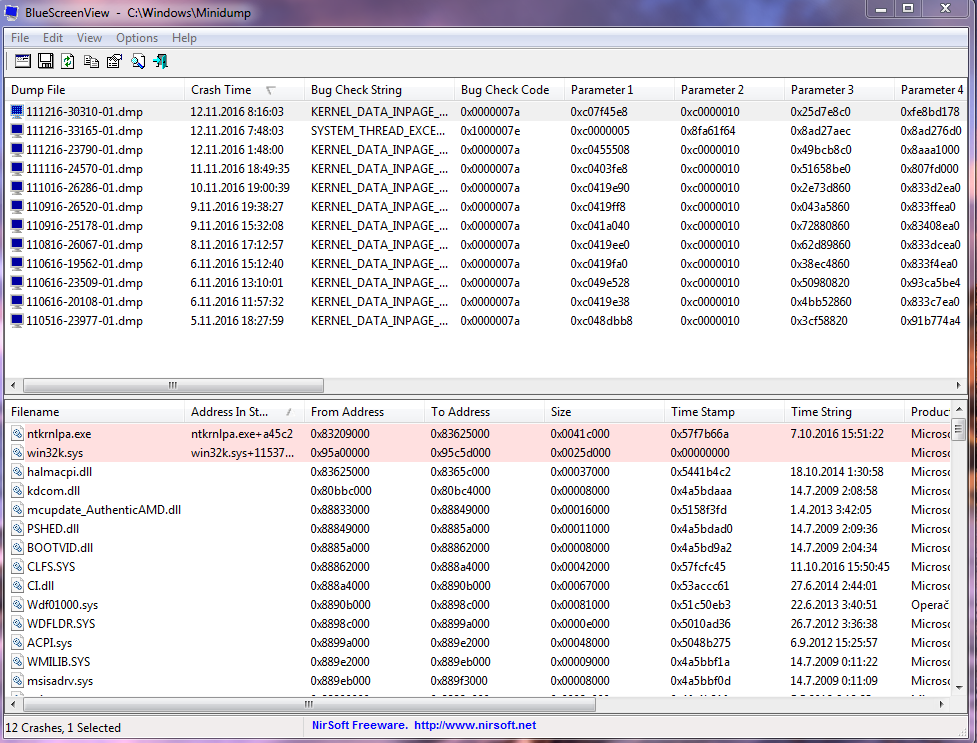Click the BlueScreenView title bar app icon
The image size is (977, 743).
pos(11,12)
